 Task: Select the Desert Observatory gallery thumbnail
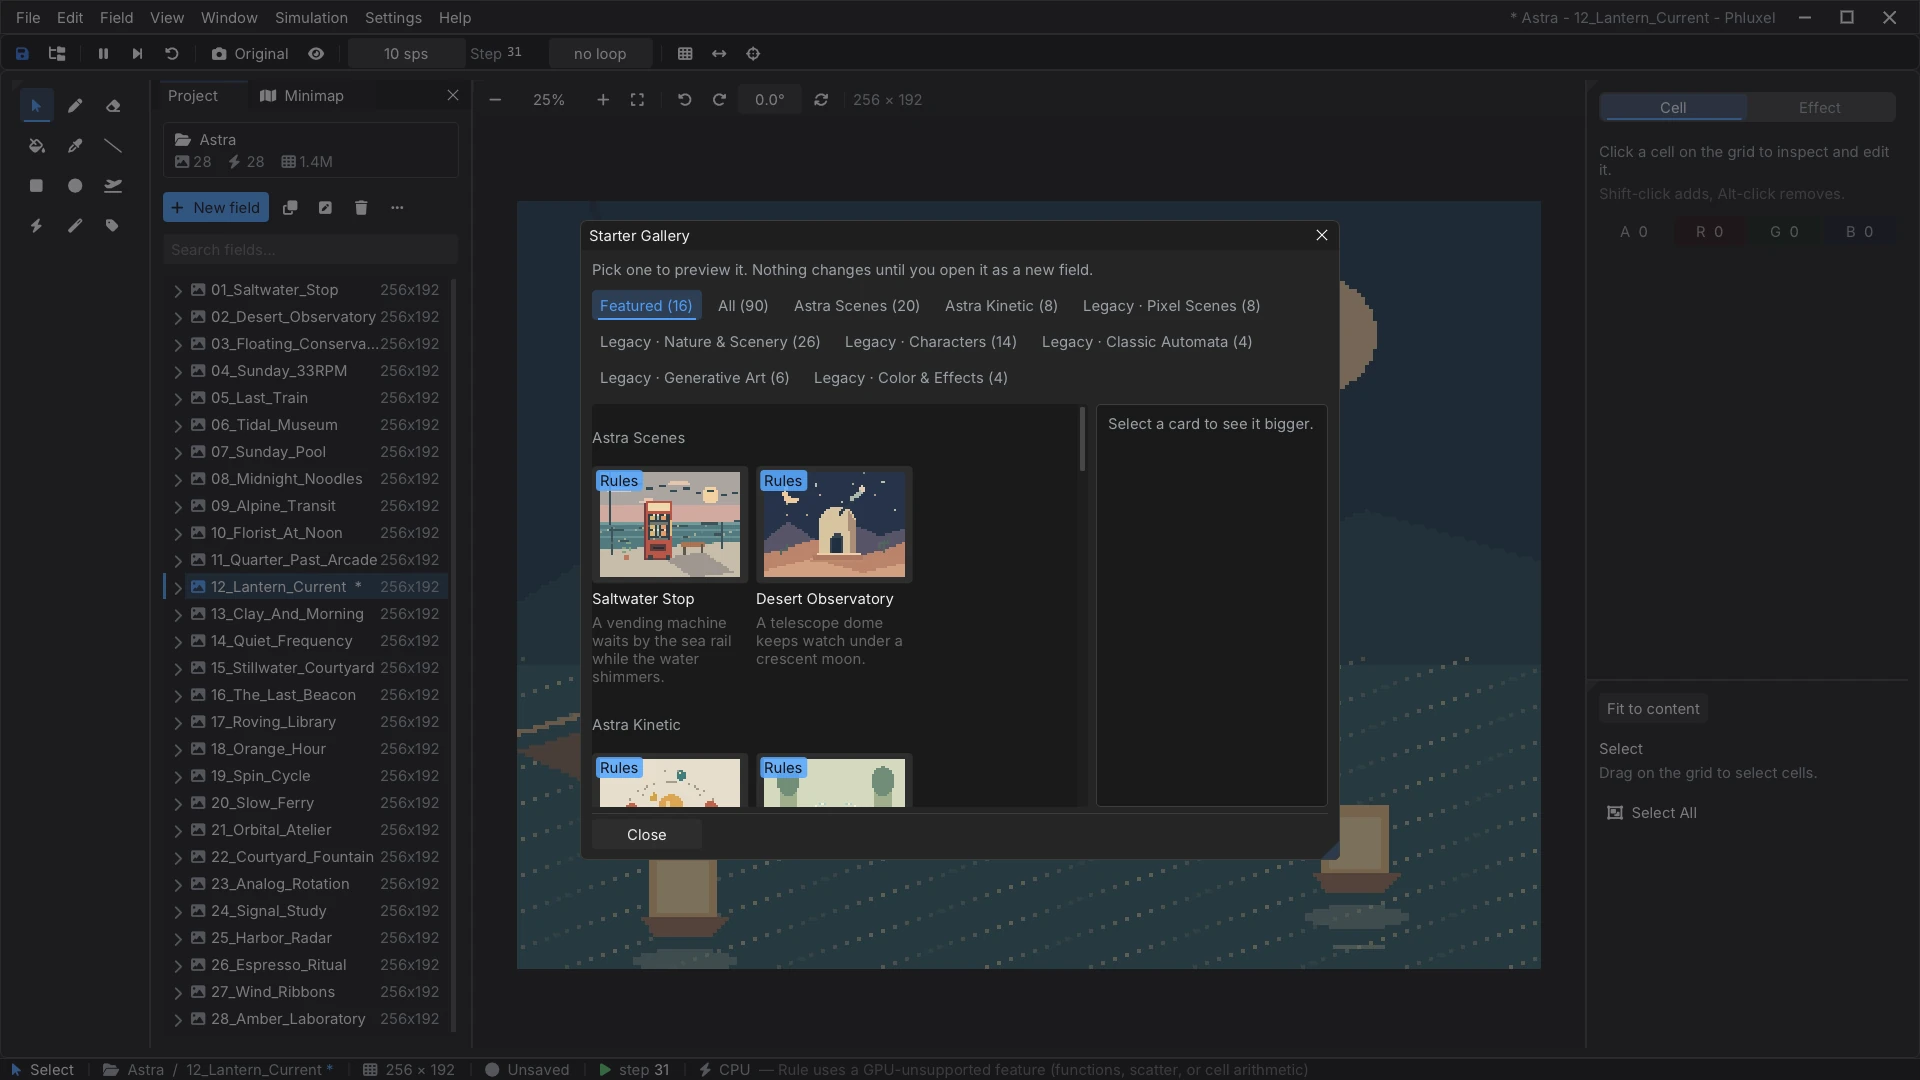point(834,525)
